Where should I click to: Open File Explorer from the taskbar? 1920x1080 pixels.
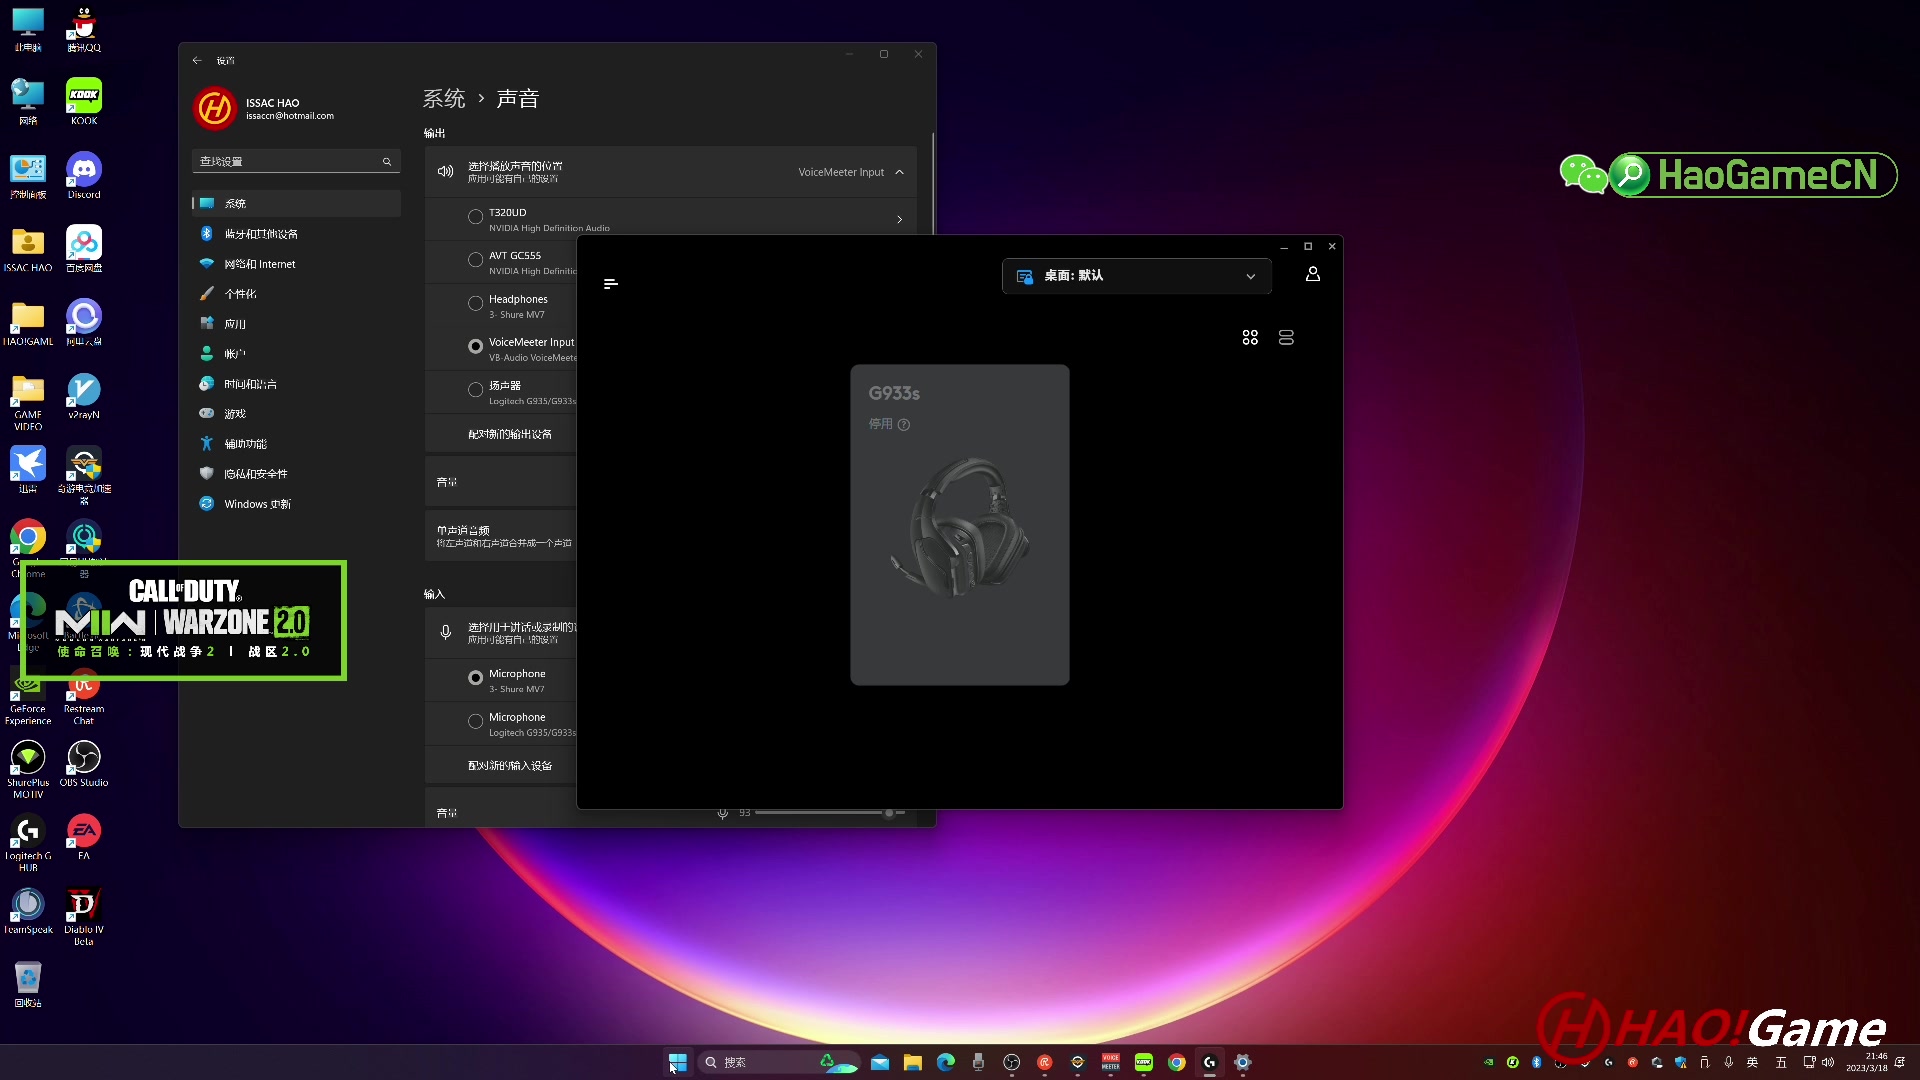click(x=913, y=1062)
